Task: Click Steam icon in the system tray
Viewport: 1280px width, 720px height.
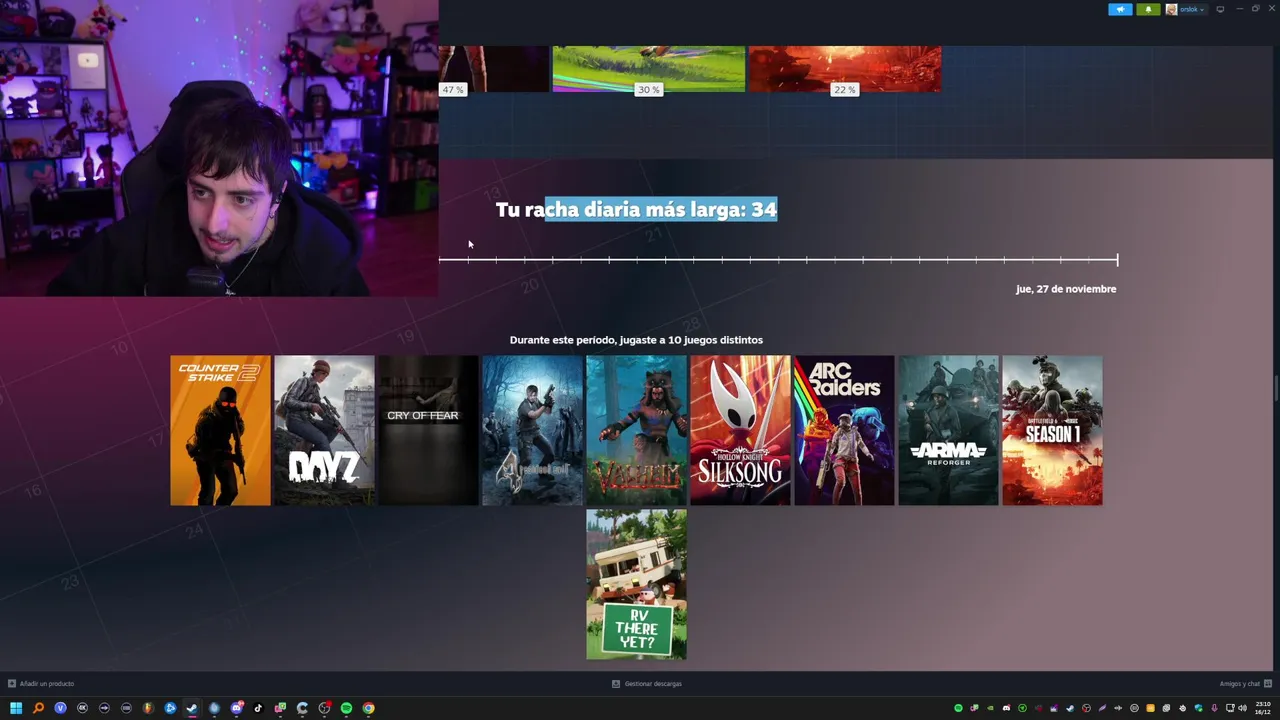Action: click(x=1070, y=708)
